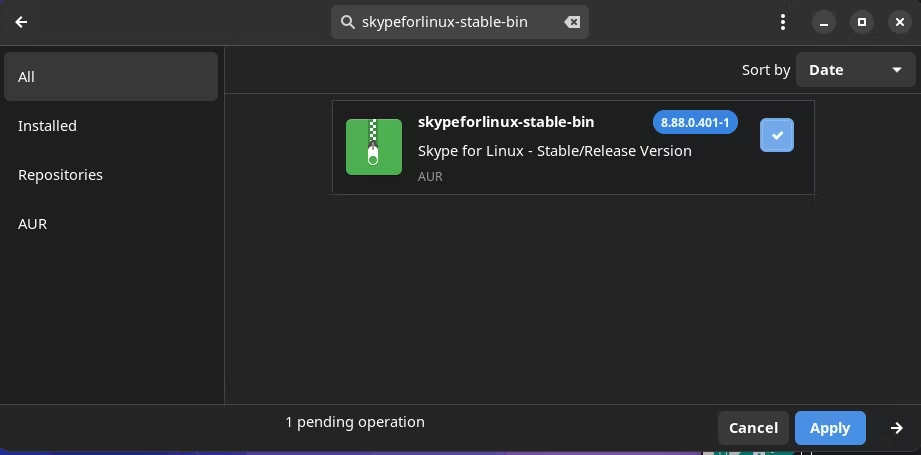Open the Repositories category
Viewport: 921px width, 455px height.
111,175
